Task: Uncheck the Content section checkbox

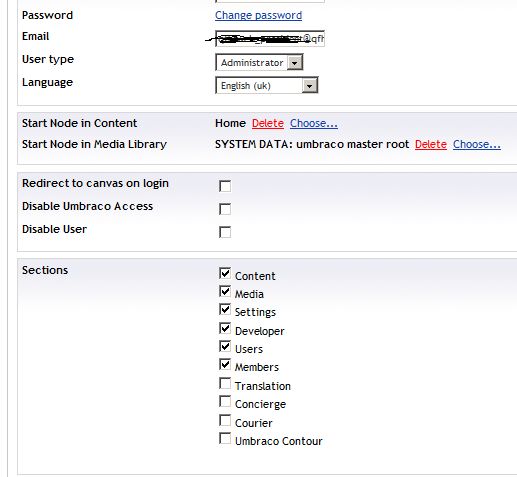Action: click(x=225, y=273)
